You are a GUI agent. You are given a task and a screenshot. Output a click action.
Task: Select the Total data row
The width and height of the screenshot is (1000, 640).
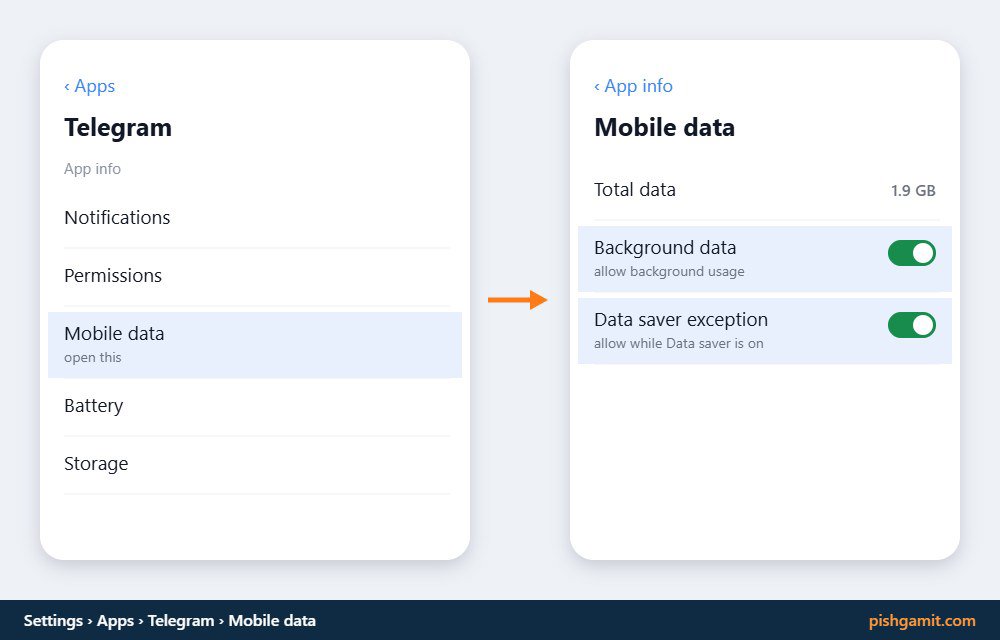click(x=765, y=190)
